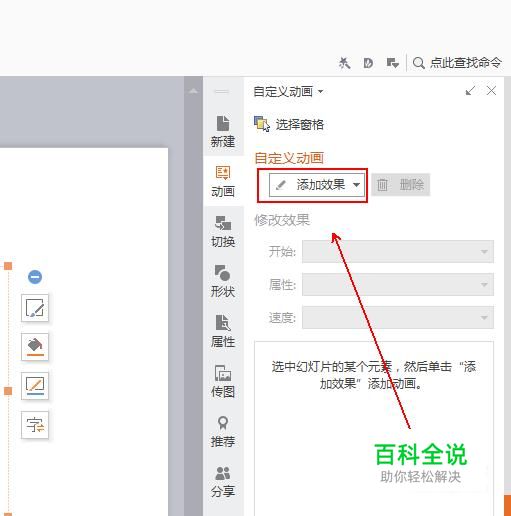Select the 动画 sidebar tab
The image size is (511, 516).
[223, 181]
